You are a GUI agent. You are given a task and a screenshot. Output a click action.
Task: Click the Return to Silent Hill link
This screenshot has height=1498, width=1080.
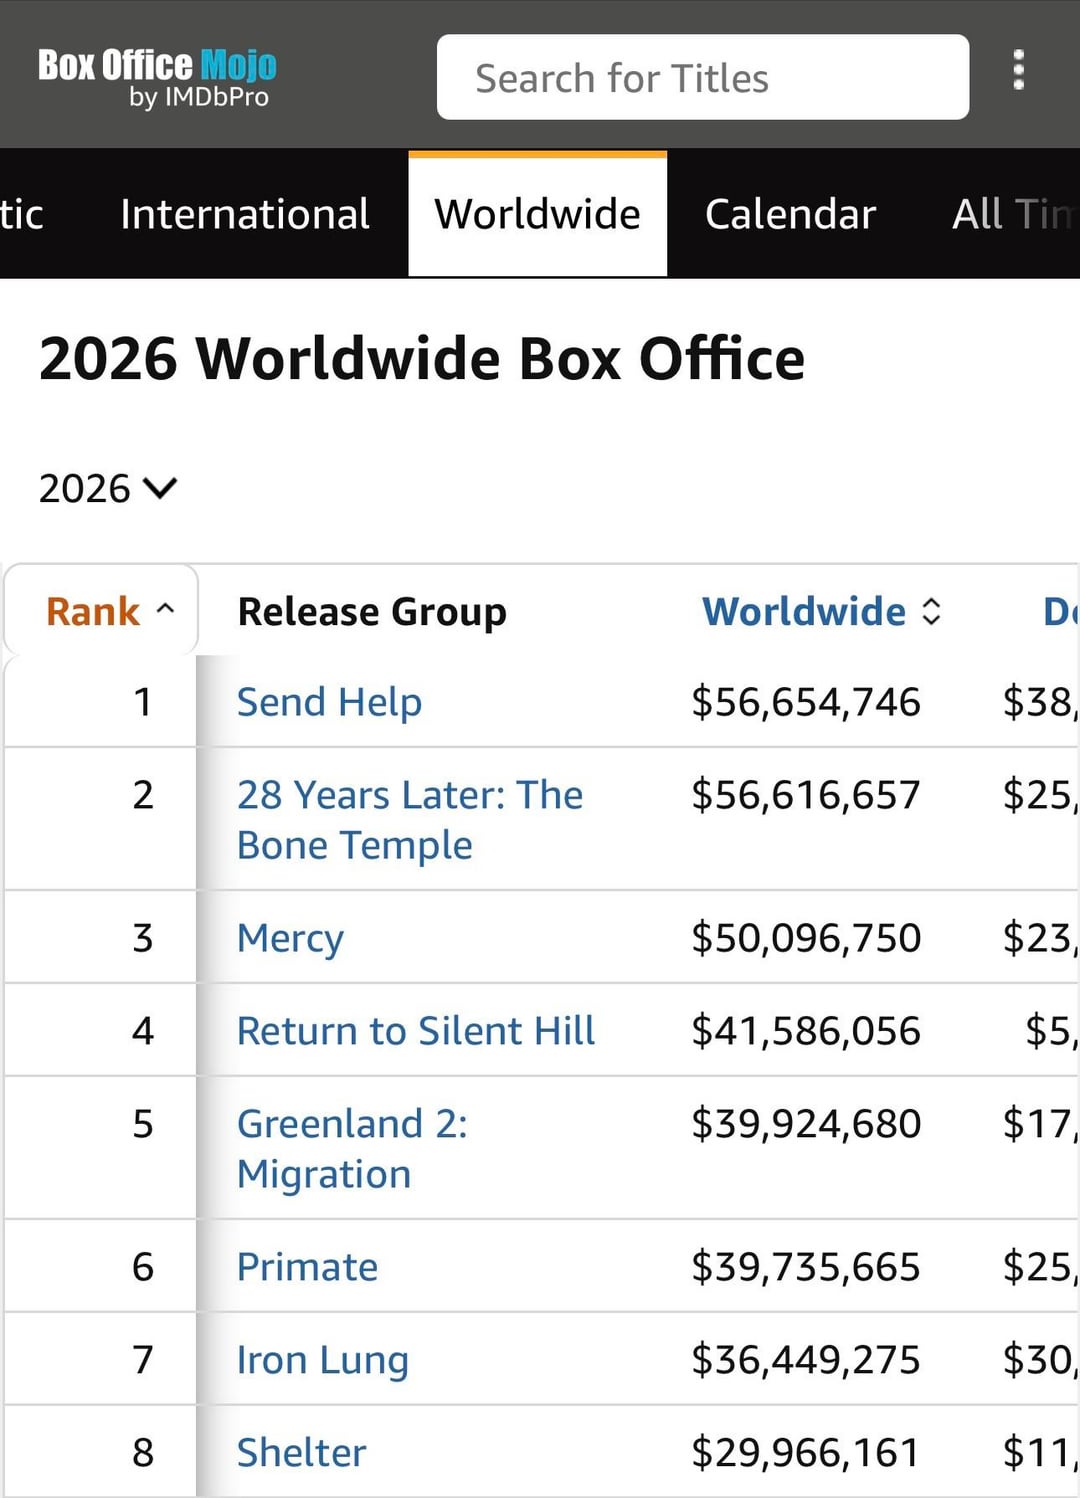[415, 1031]
